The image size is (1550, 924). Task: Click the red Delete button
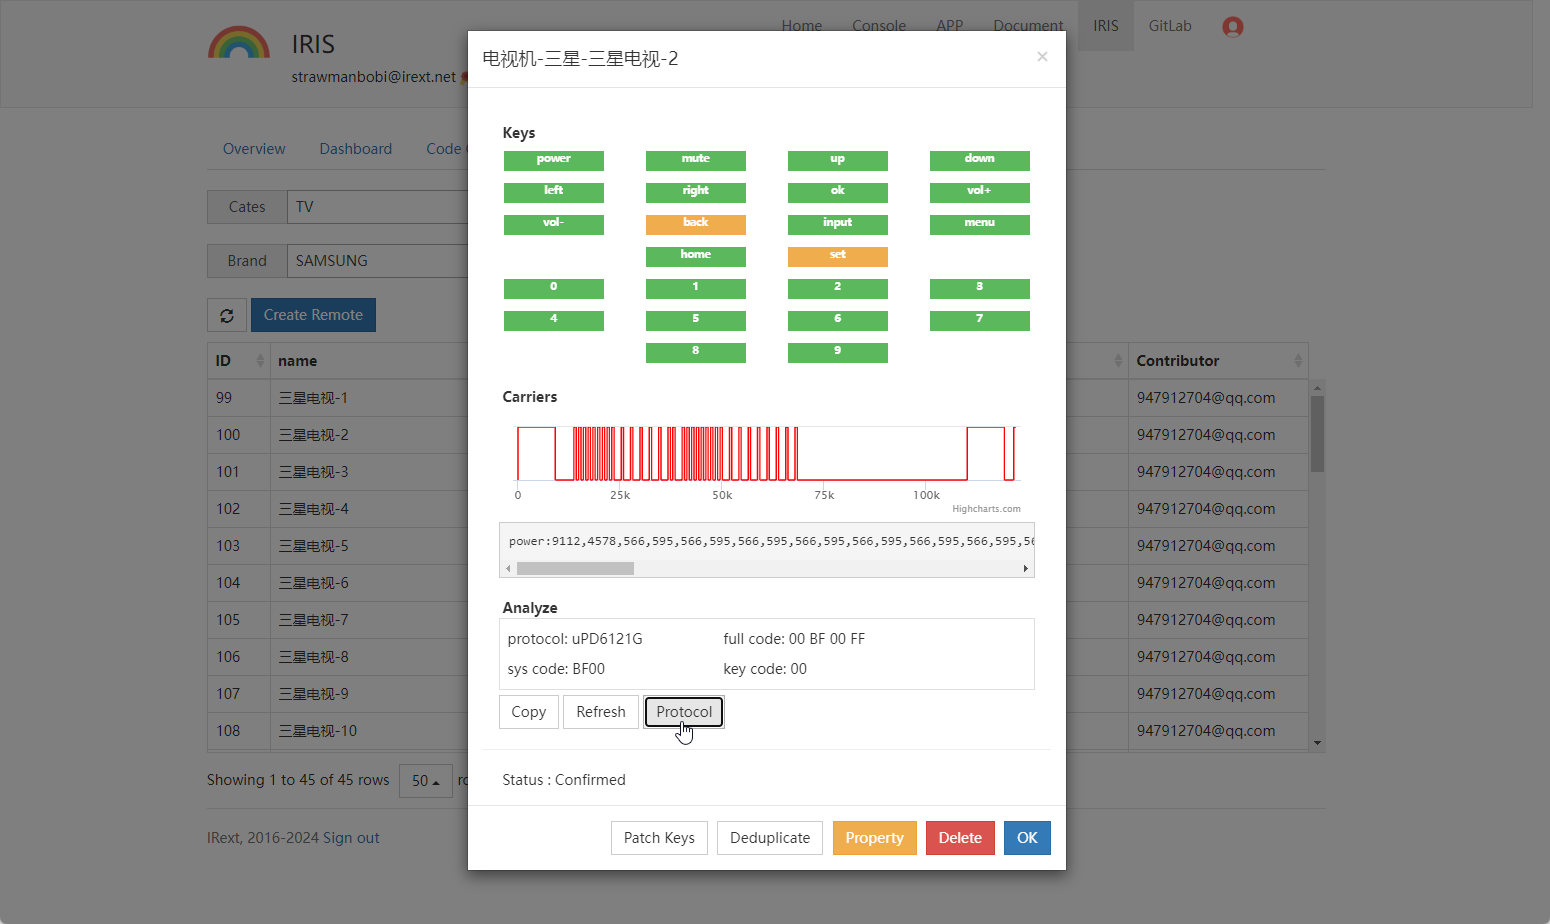959,838
